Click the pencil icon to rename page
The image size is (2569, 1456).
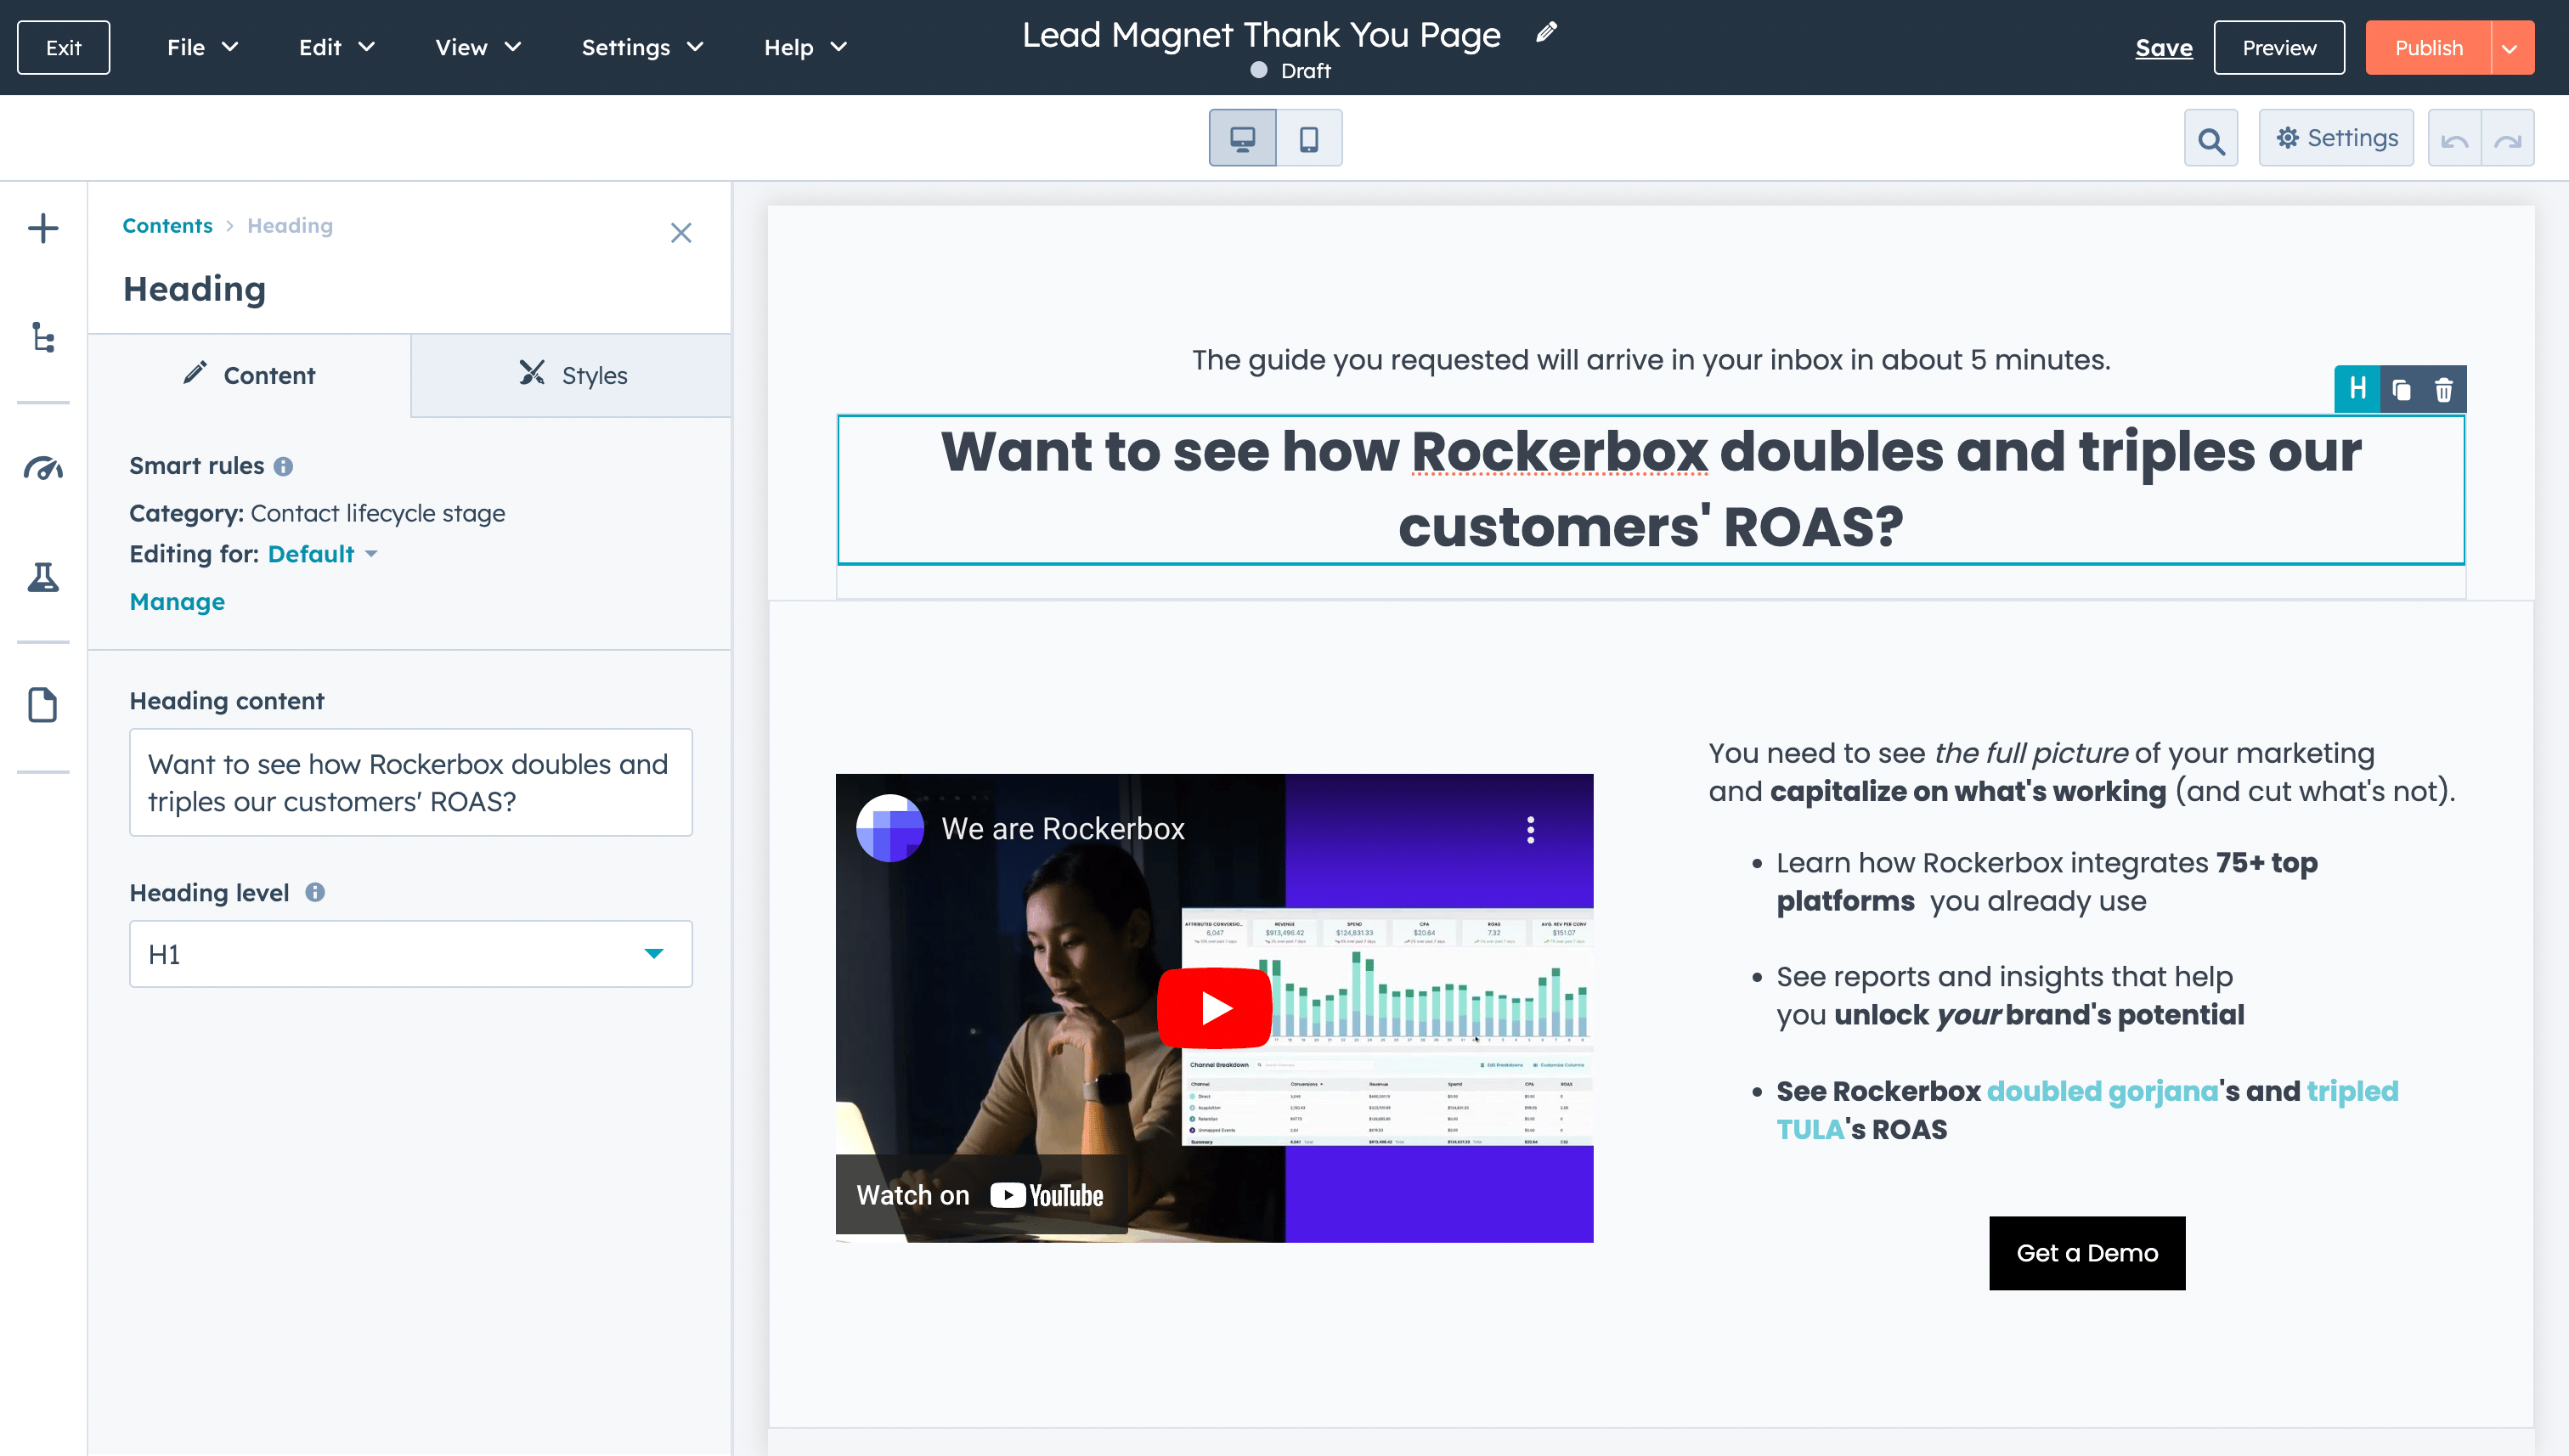pyautogui.click(x=1546, y=33)
